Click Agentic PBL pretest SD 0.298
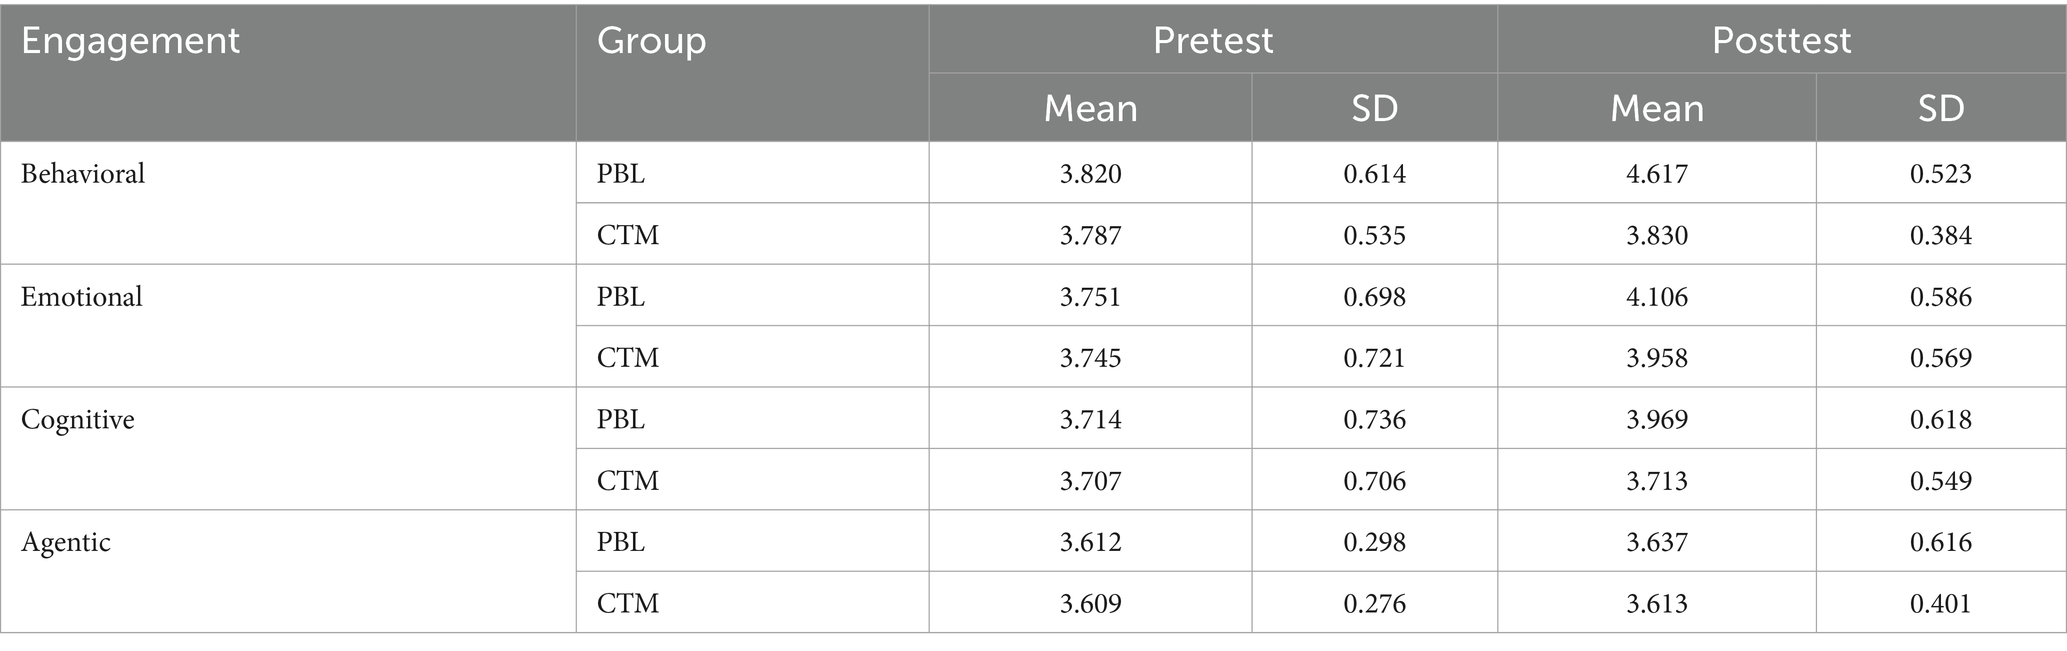This screenshot has width=2067, height=651. [x=1374, y=542]
